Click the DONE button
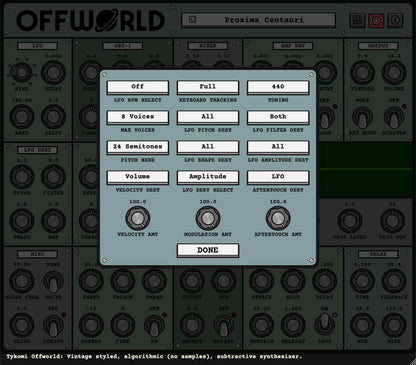 click(x=208, y=250)
